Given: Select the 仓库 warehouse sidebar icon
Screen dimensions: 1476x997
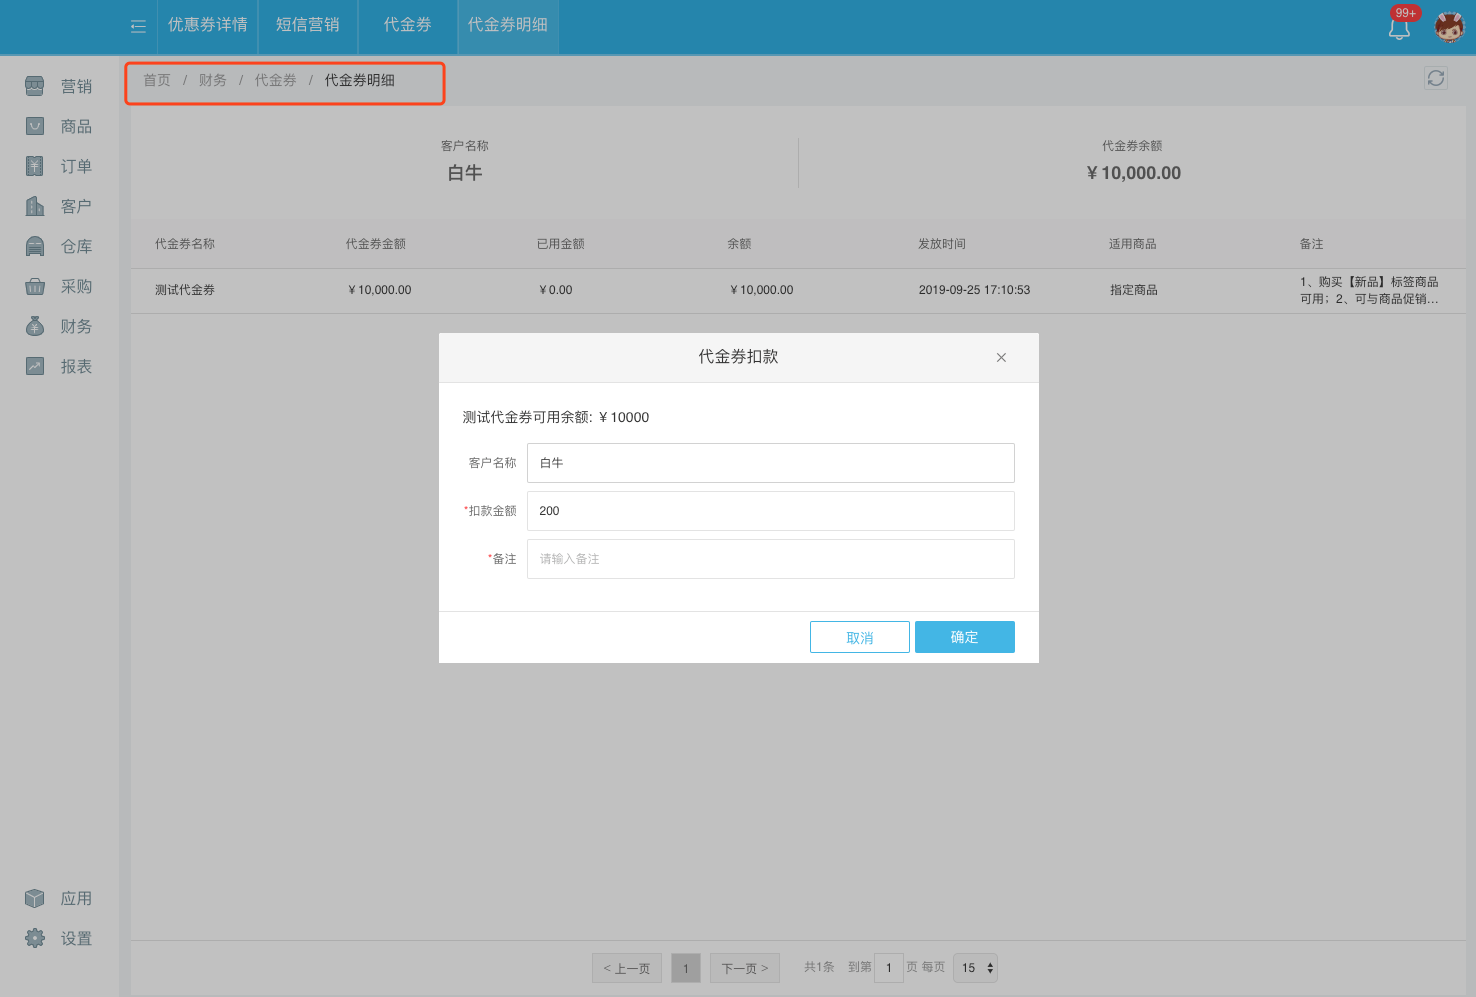Looking at the screenshot, I should coord(35,246).
